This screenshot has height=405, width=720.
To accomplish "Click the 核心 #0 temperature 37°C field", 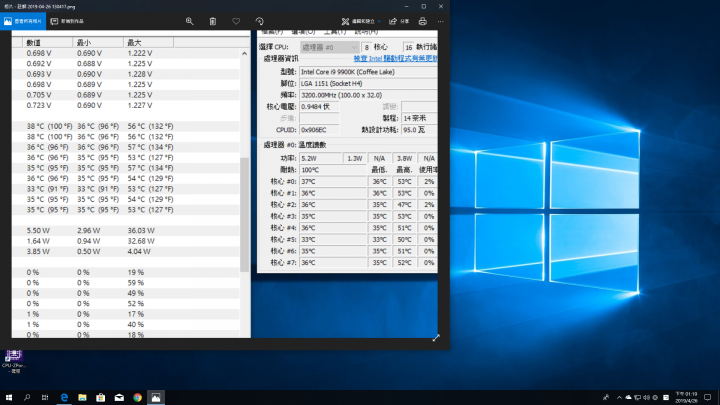I will click(x=333, y=181).
